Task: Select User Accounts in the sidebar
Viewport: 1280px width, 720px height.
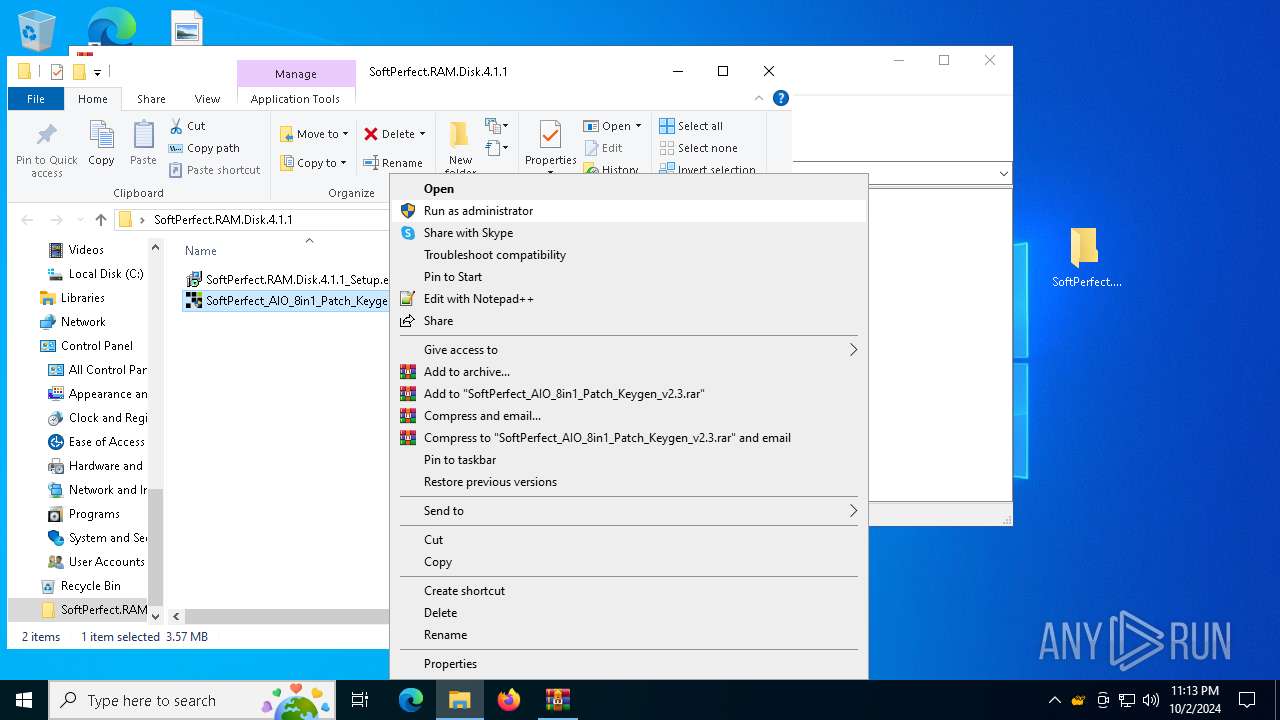Action: [97, 562]
